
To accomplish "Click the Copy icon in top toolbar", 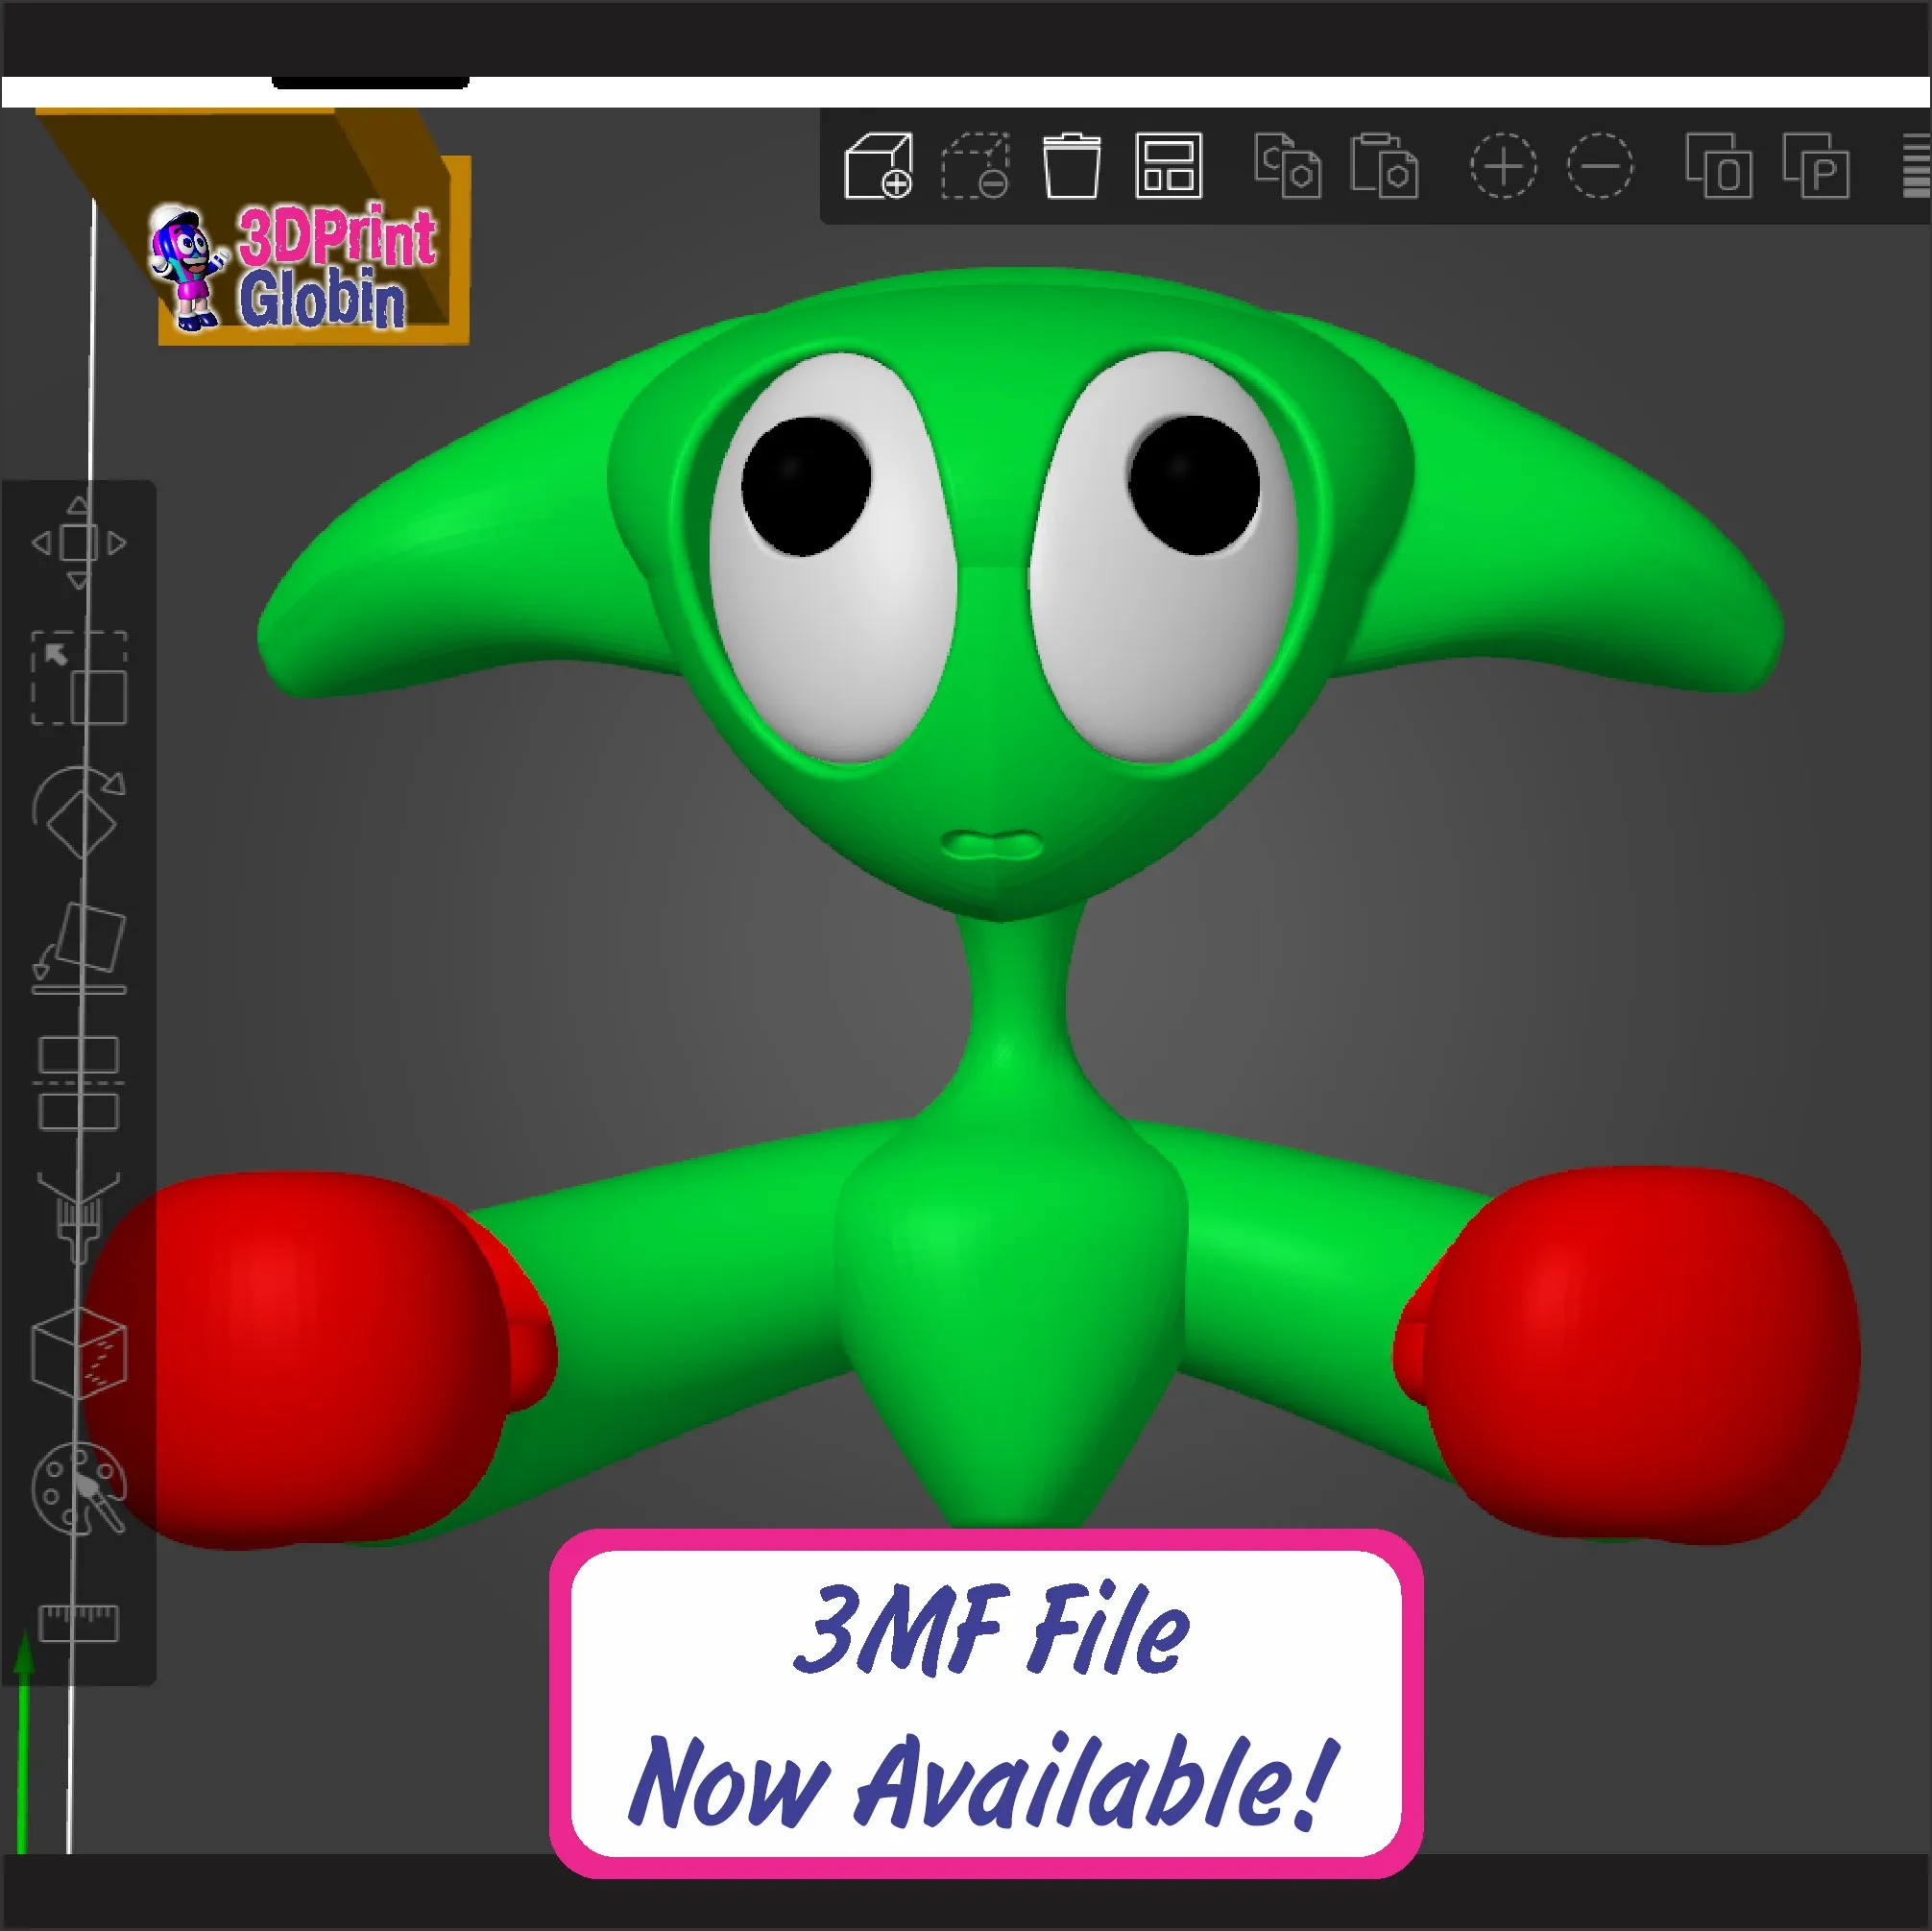I will (1287, 165).
